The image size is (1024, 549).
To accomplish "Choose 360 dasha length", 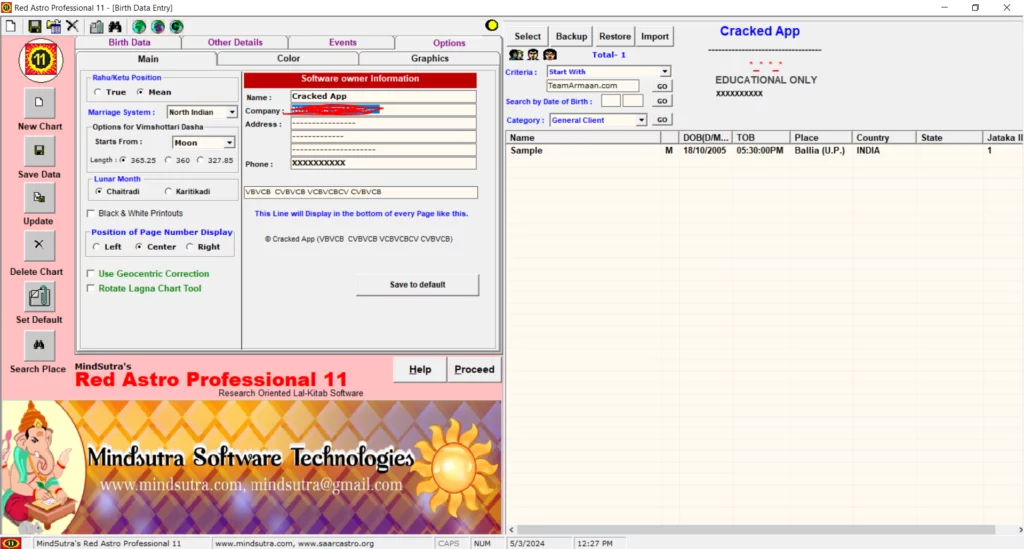I will tap(168, 160).
